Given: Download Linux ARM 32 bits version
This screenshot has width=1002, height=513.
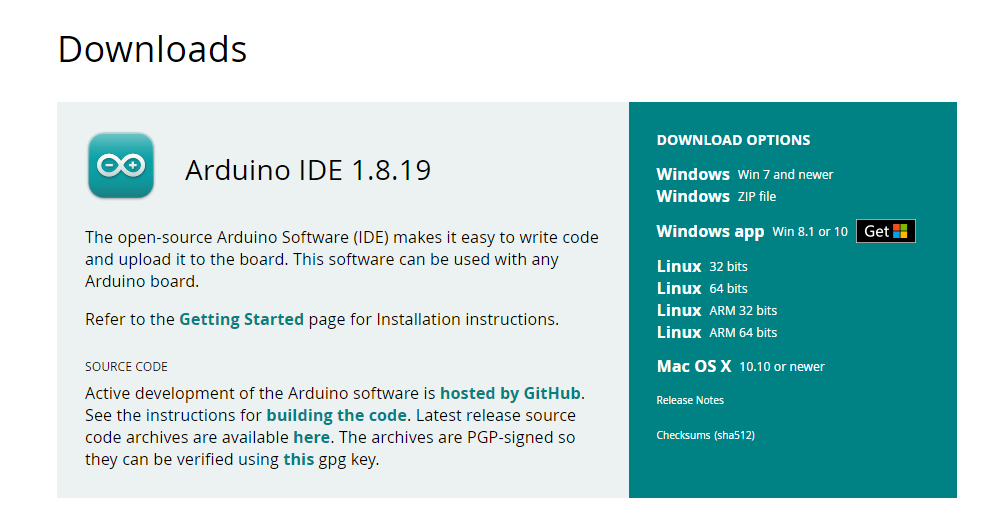Looking at the screenshot, I should pos(716,310).
